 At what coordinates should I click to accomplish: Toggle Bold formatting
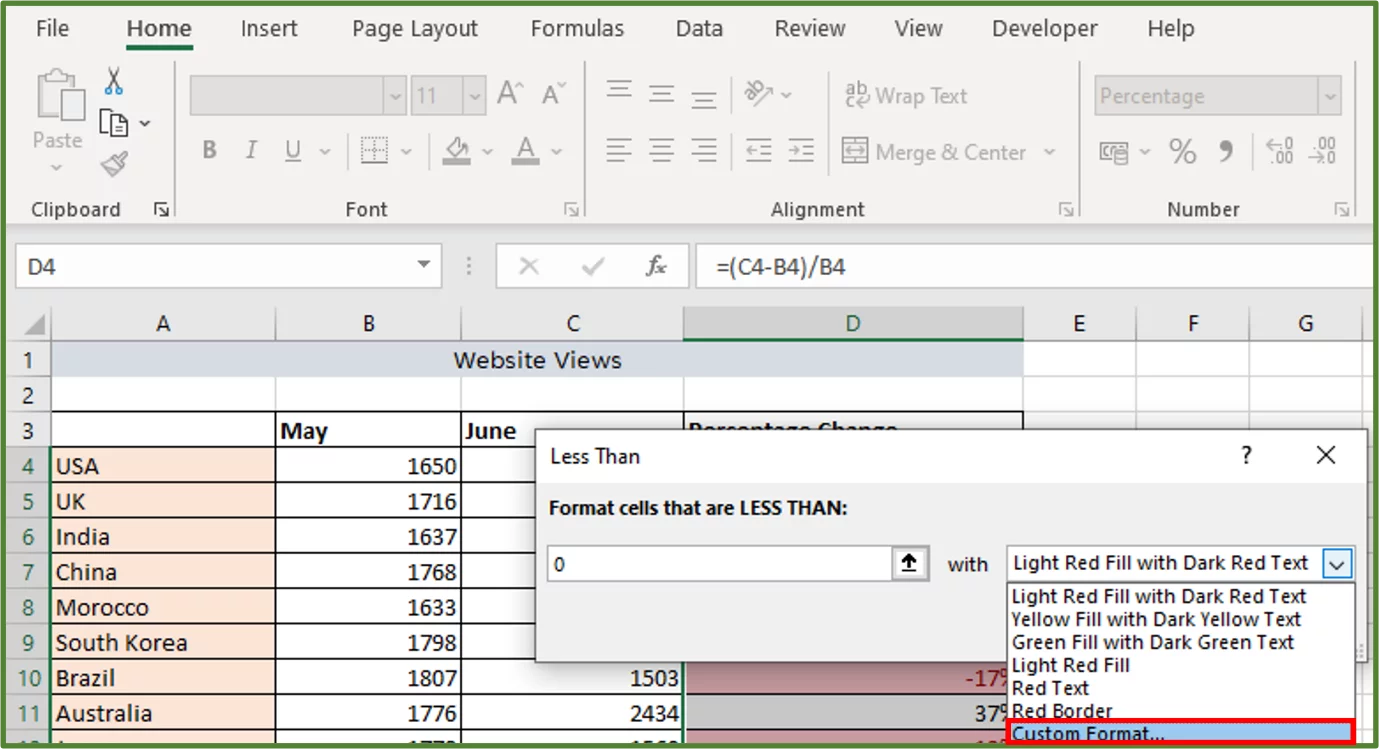[209, 150]
